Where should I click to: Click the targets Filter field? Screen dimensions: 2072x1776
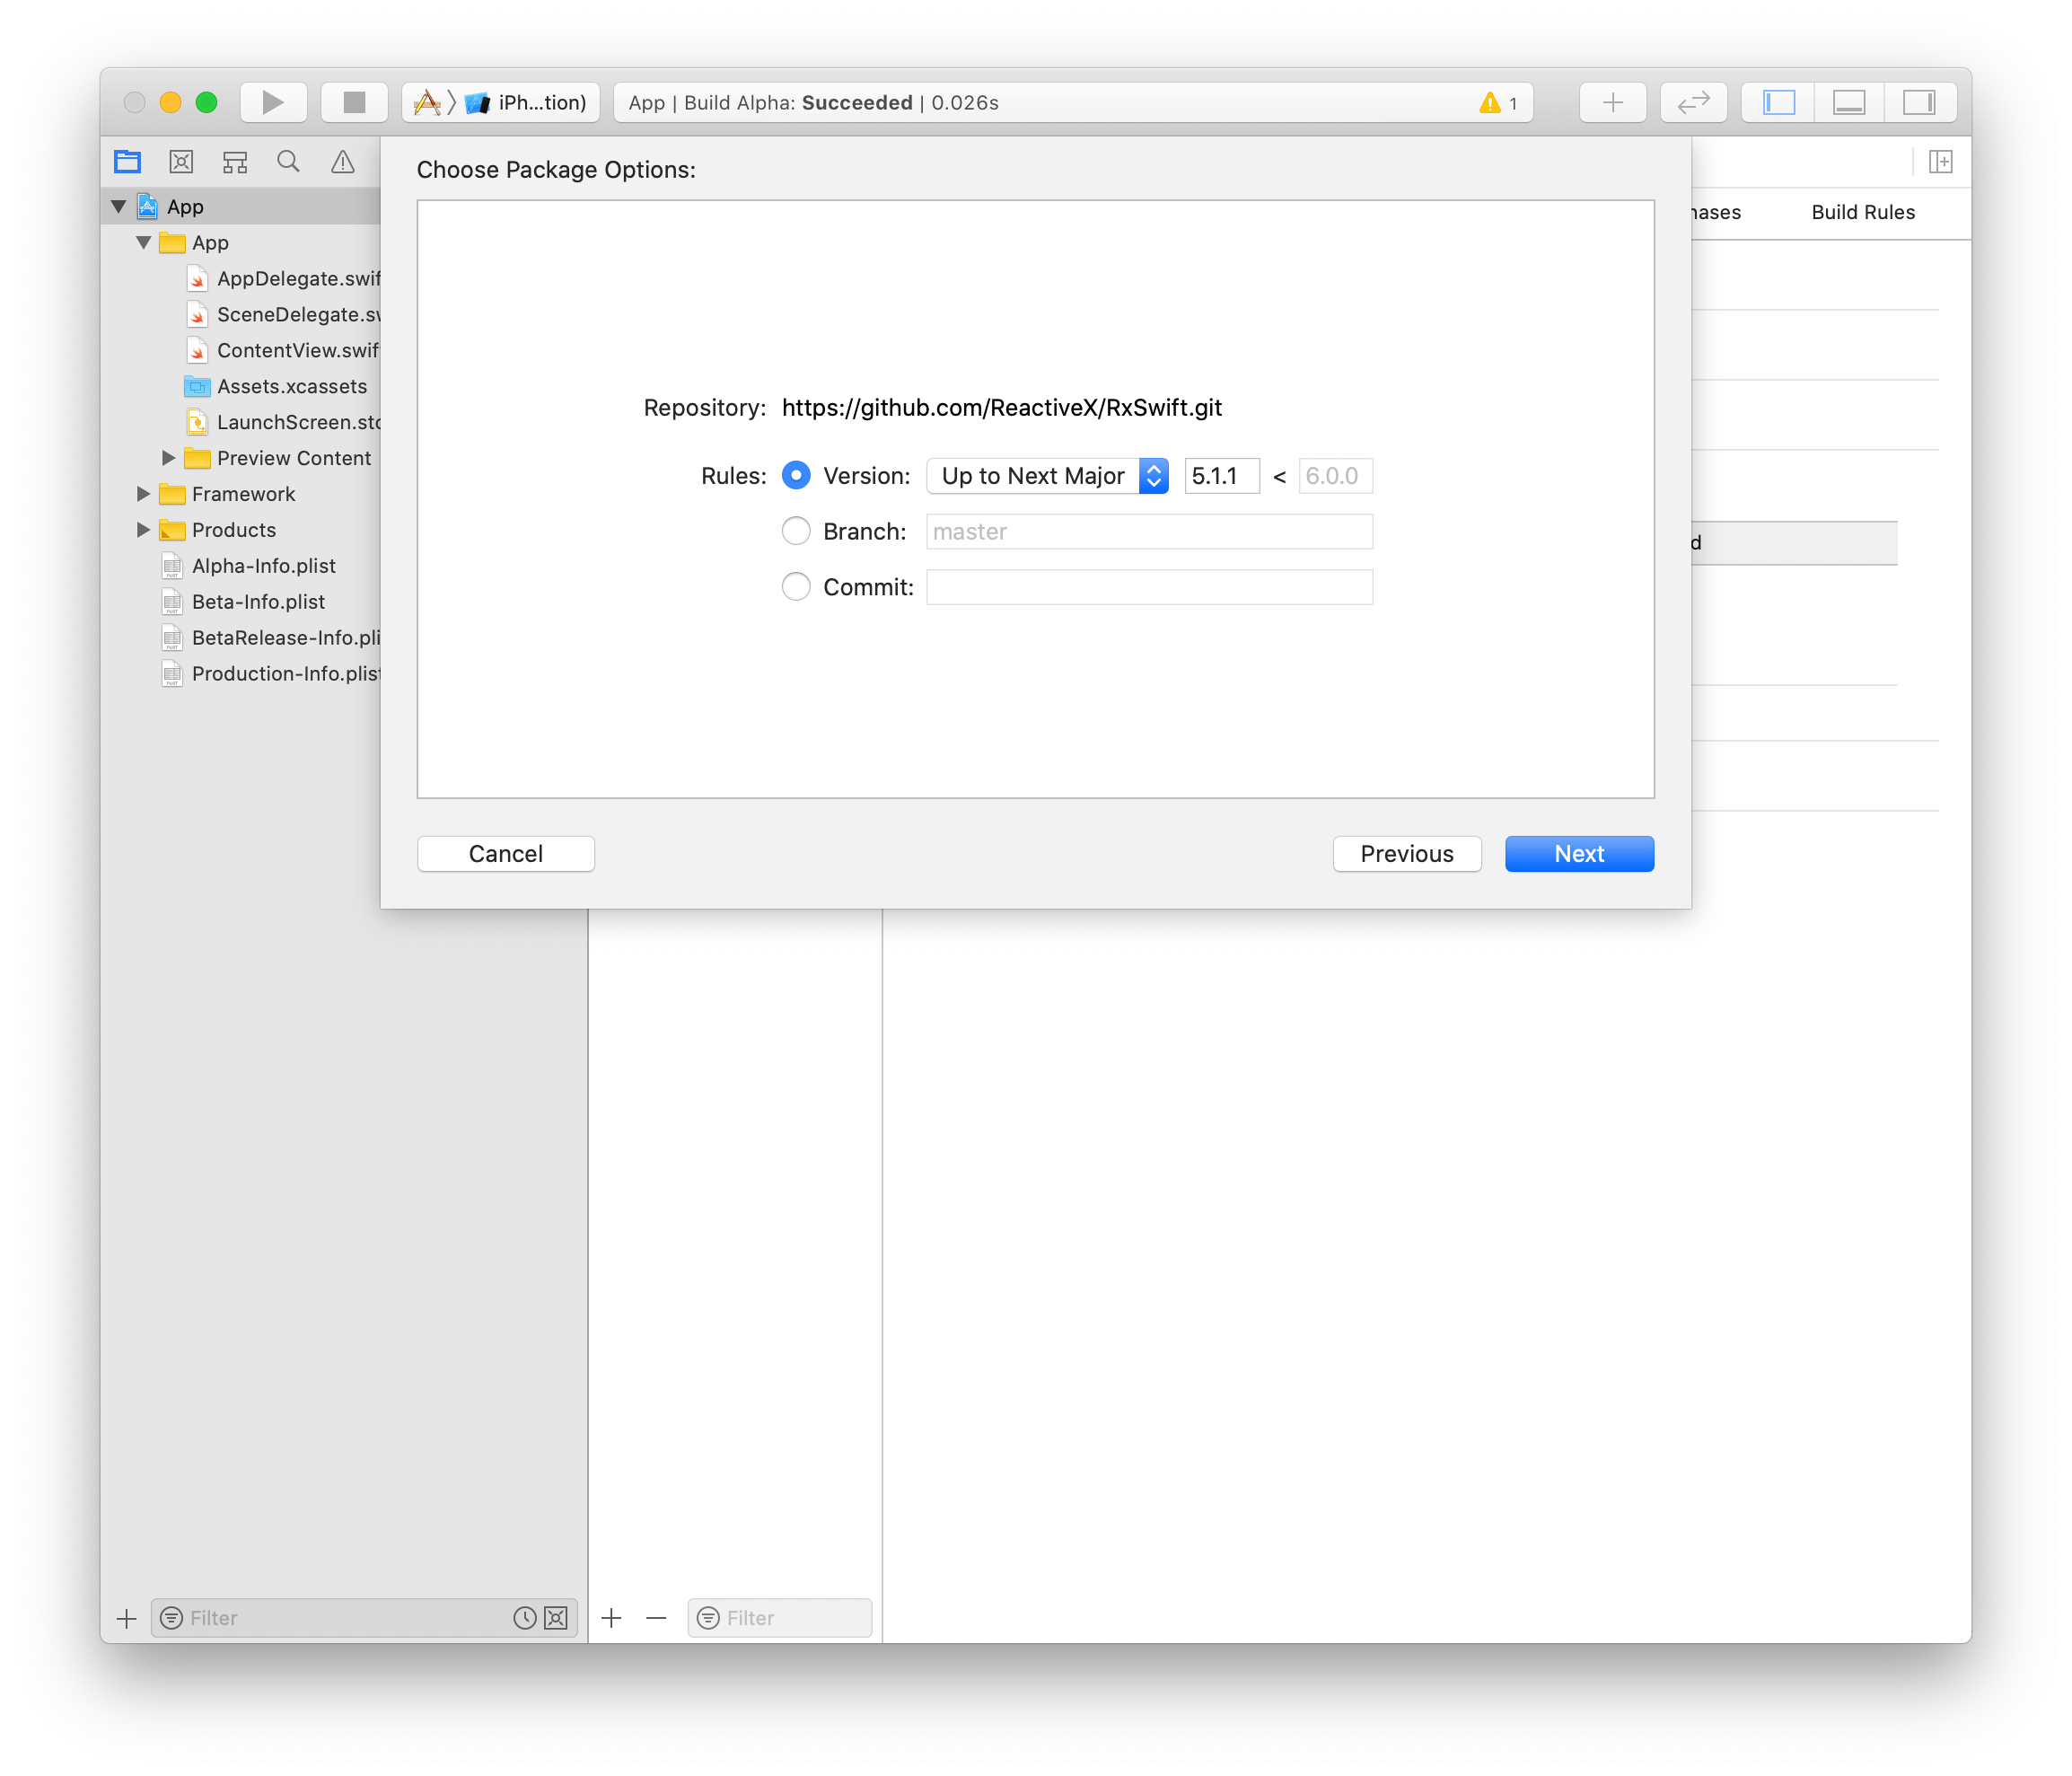(x=780, y=1619)
